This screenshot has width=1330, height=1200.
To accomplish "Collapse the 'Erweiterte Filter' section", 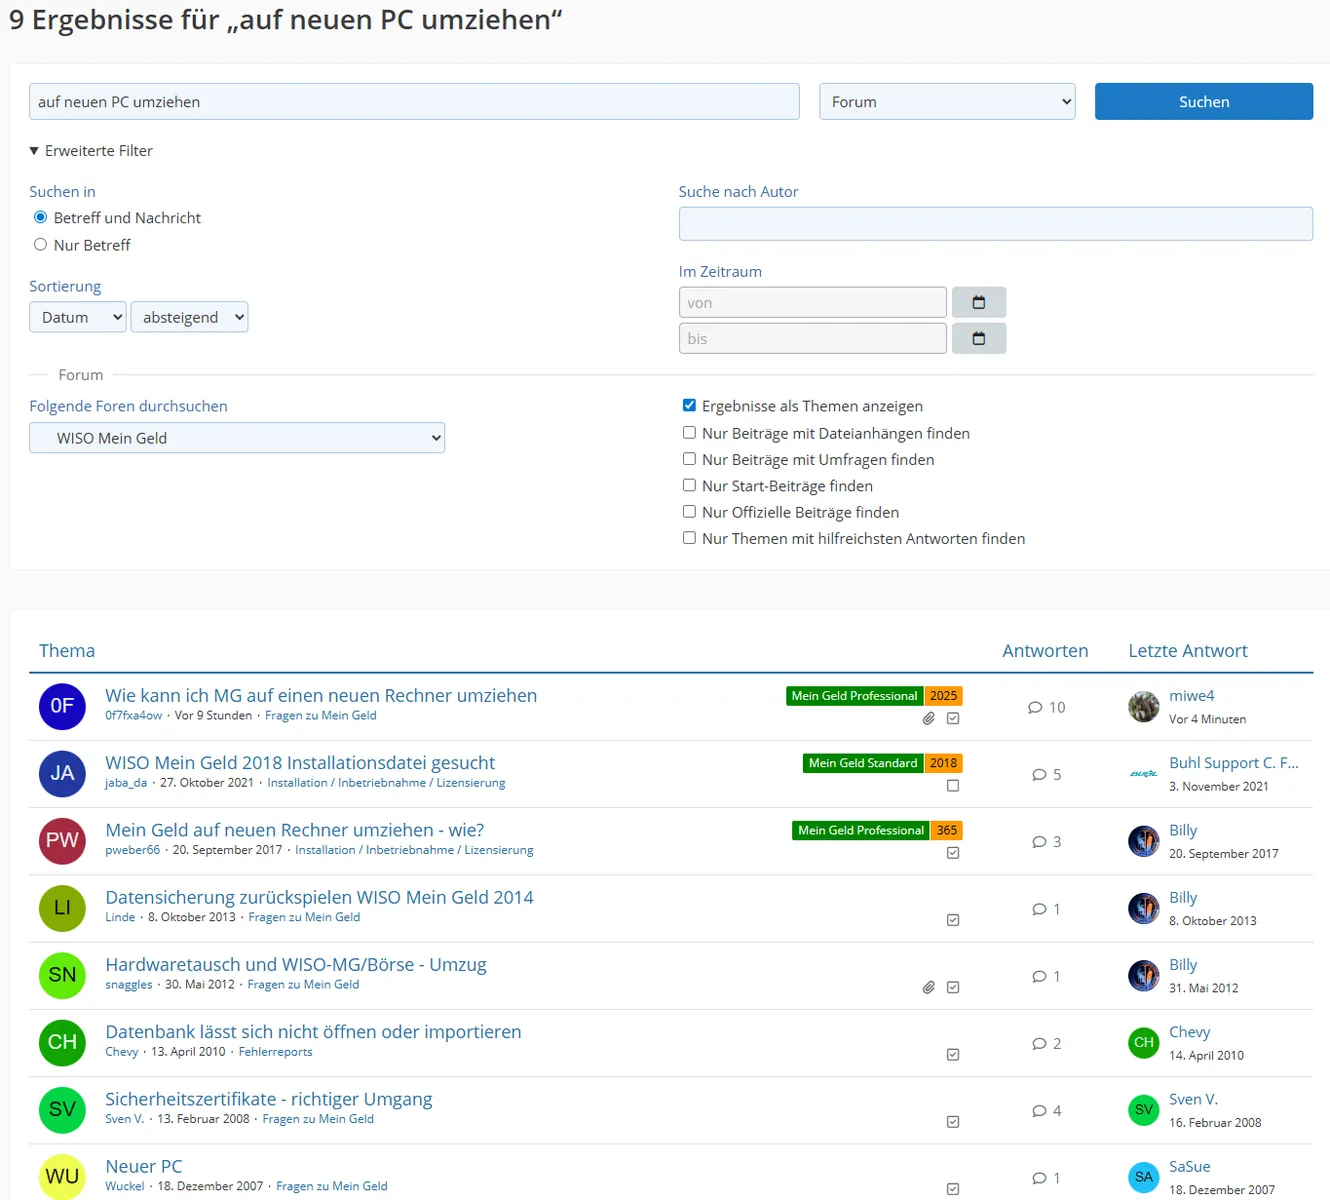I will pos(91,151).
